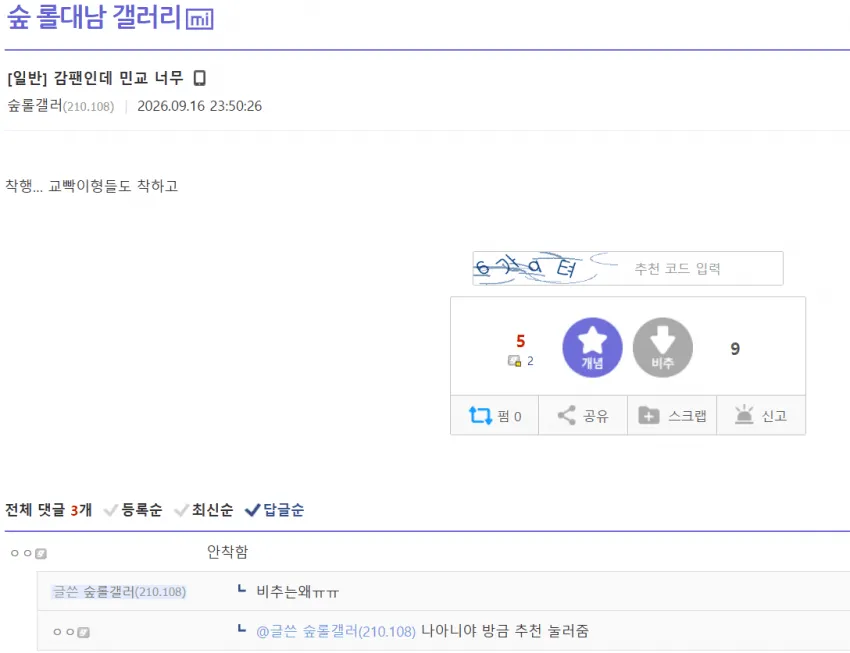Click the comment text 안착함

click(227, 552)
